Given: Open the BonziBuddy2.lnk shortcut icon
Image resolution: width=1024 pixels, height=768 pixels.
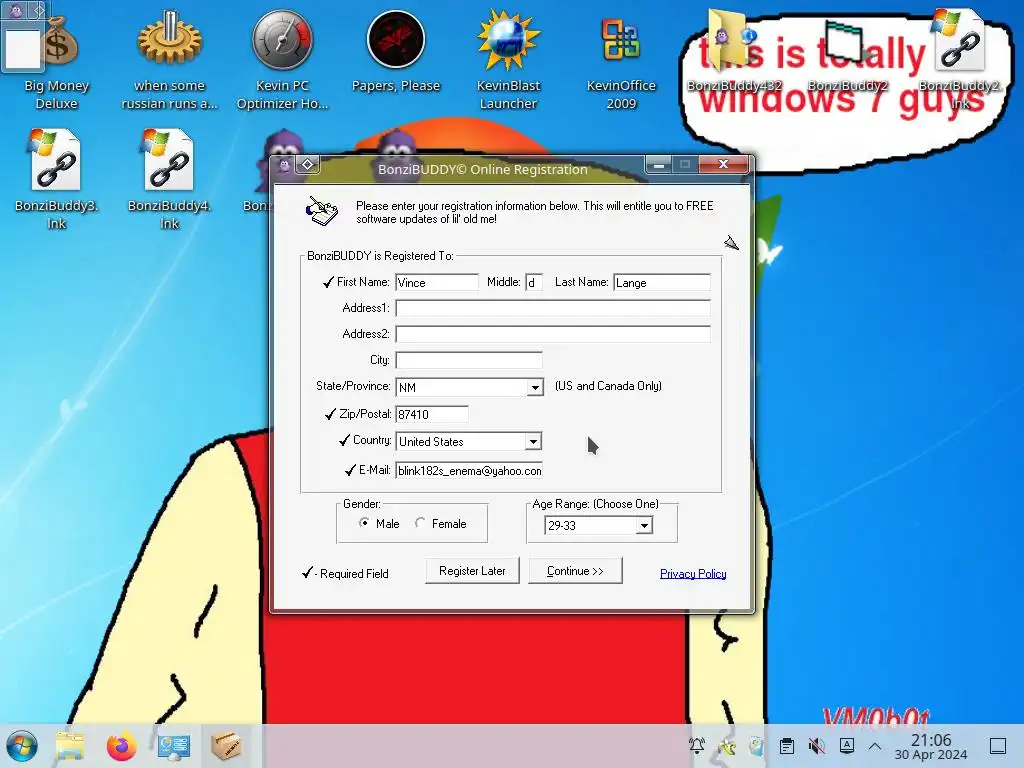Looking at the screenshot, I should point(959,59).
